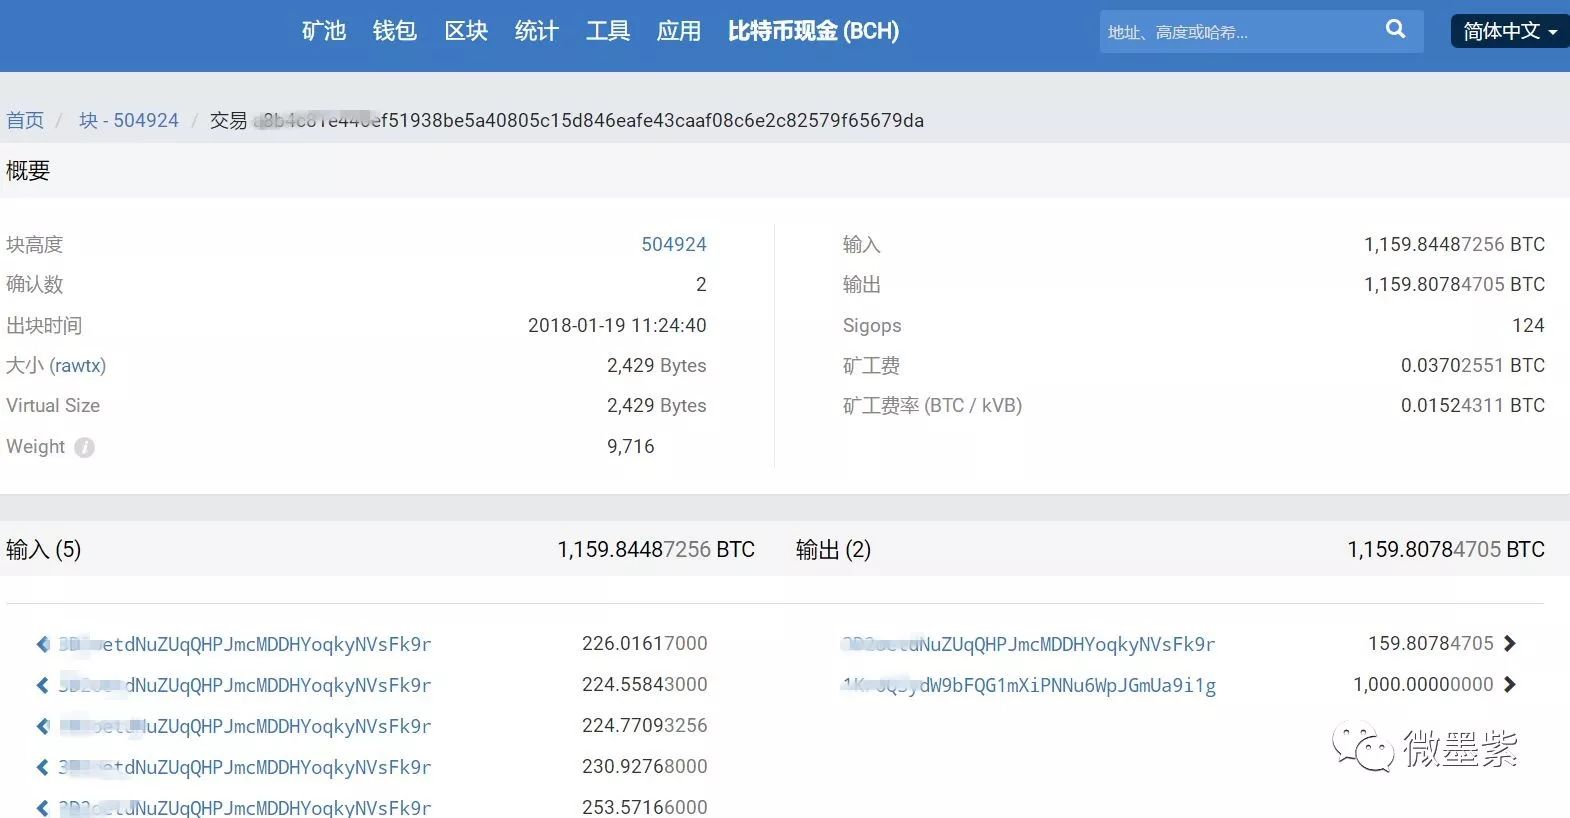Open input address with amount 224.55843000
1570x818 pixels.
click(245, 685)
